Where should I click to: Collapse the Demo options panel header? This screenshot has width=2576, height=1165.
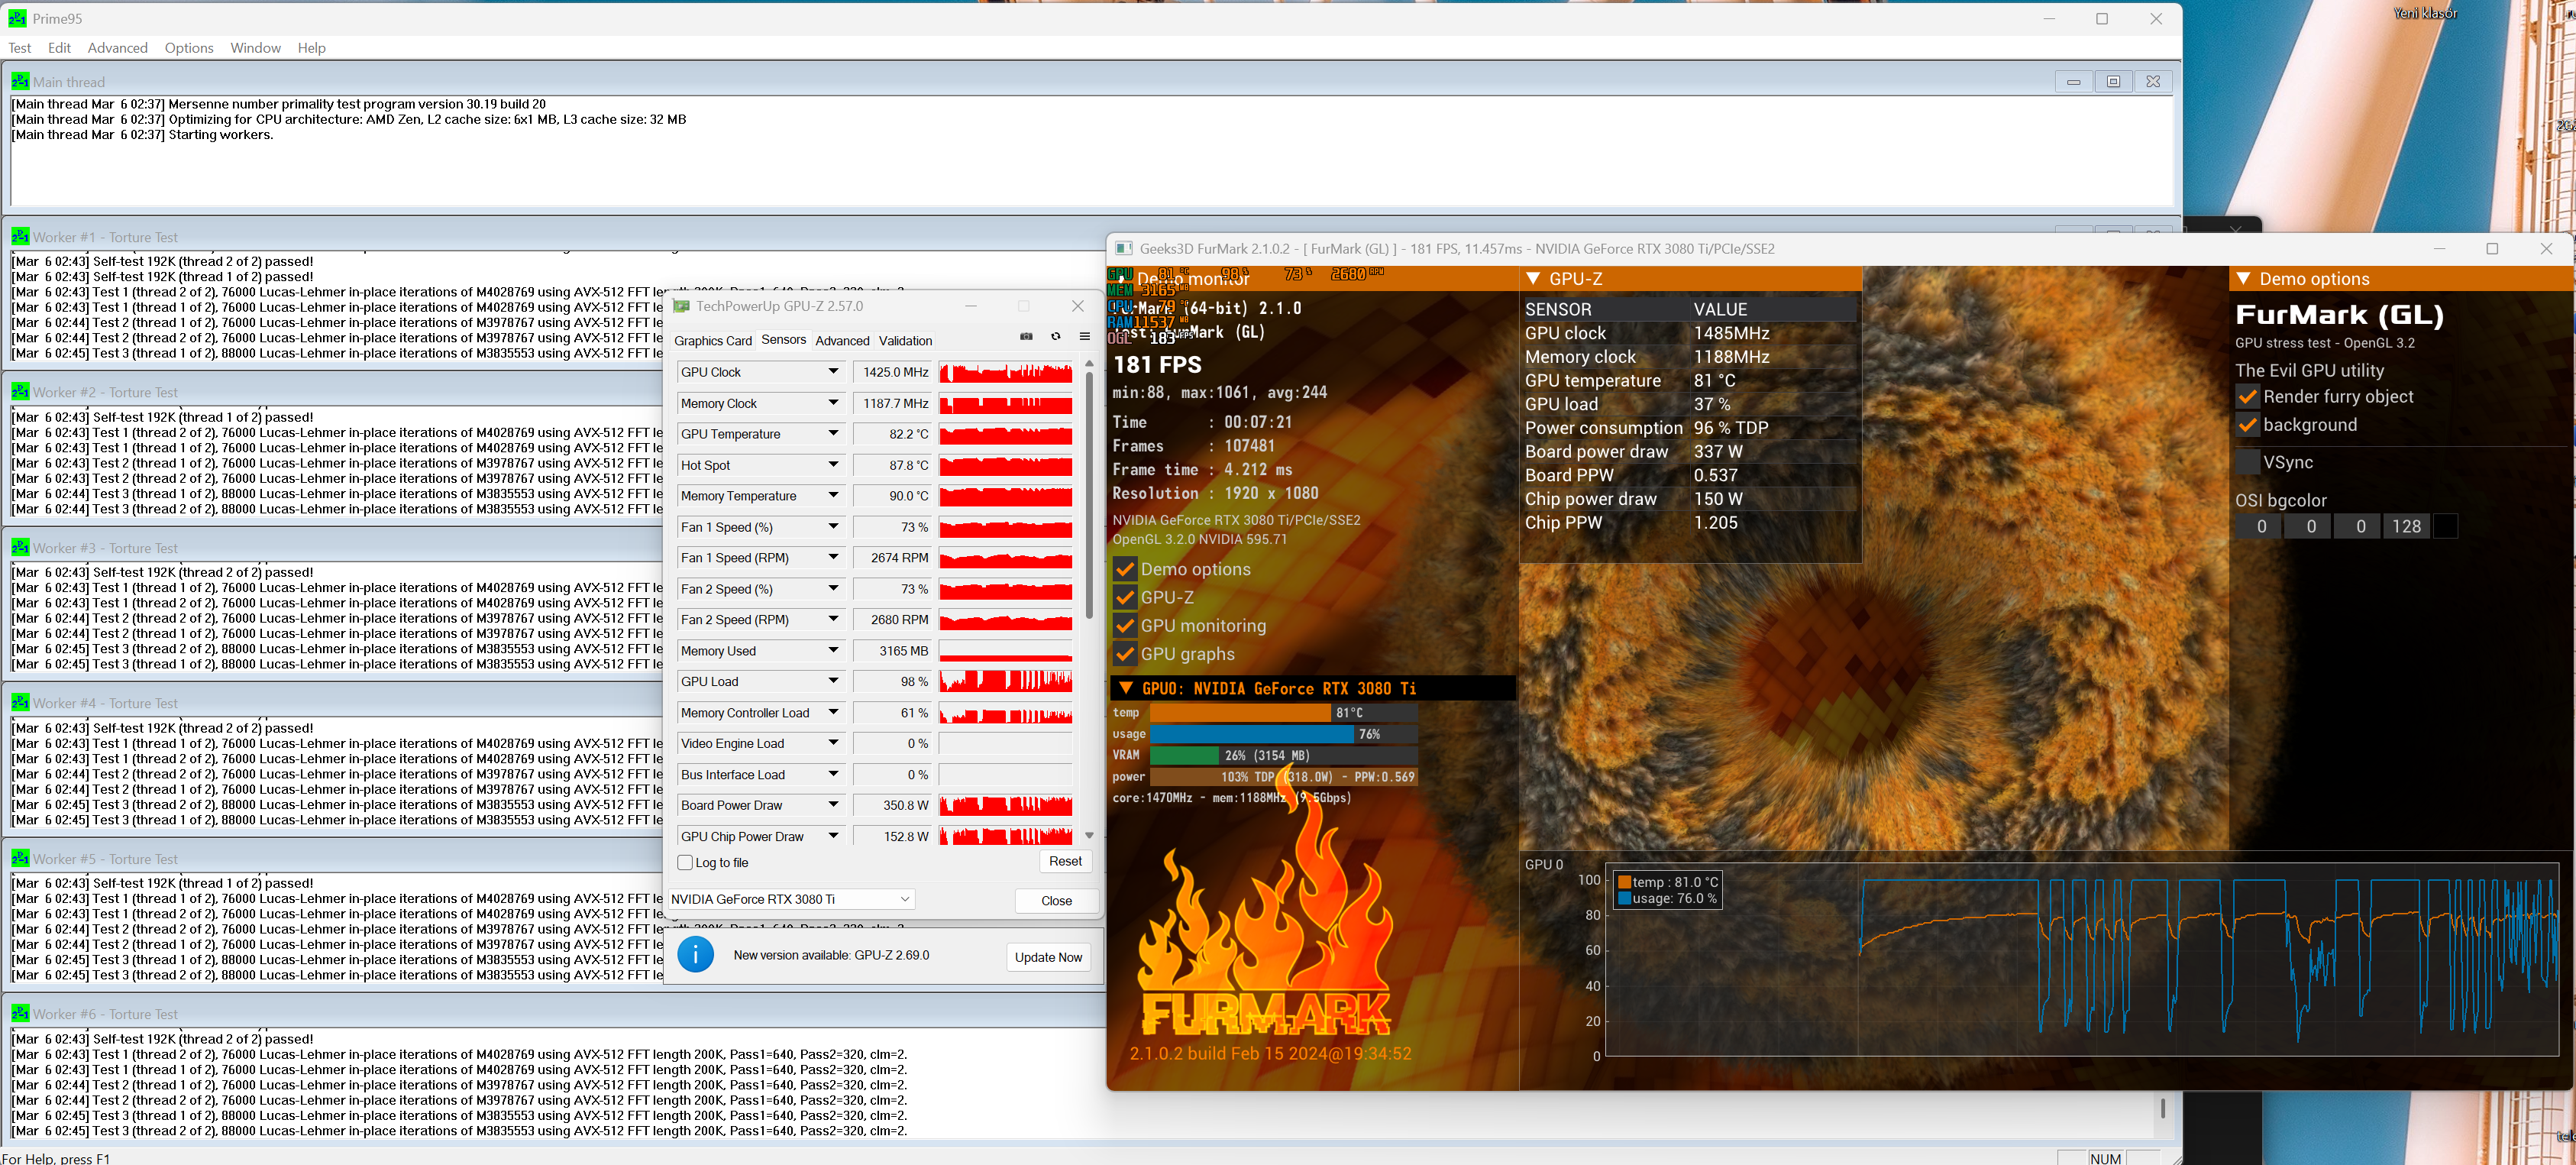[x=2243, y=278]
